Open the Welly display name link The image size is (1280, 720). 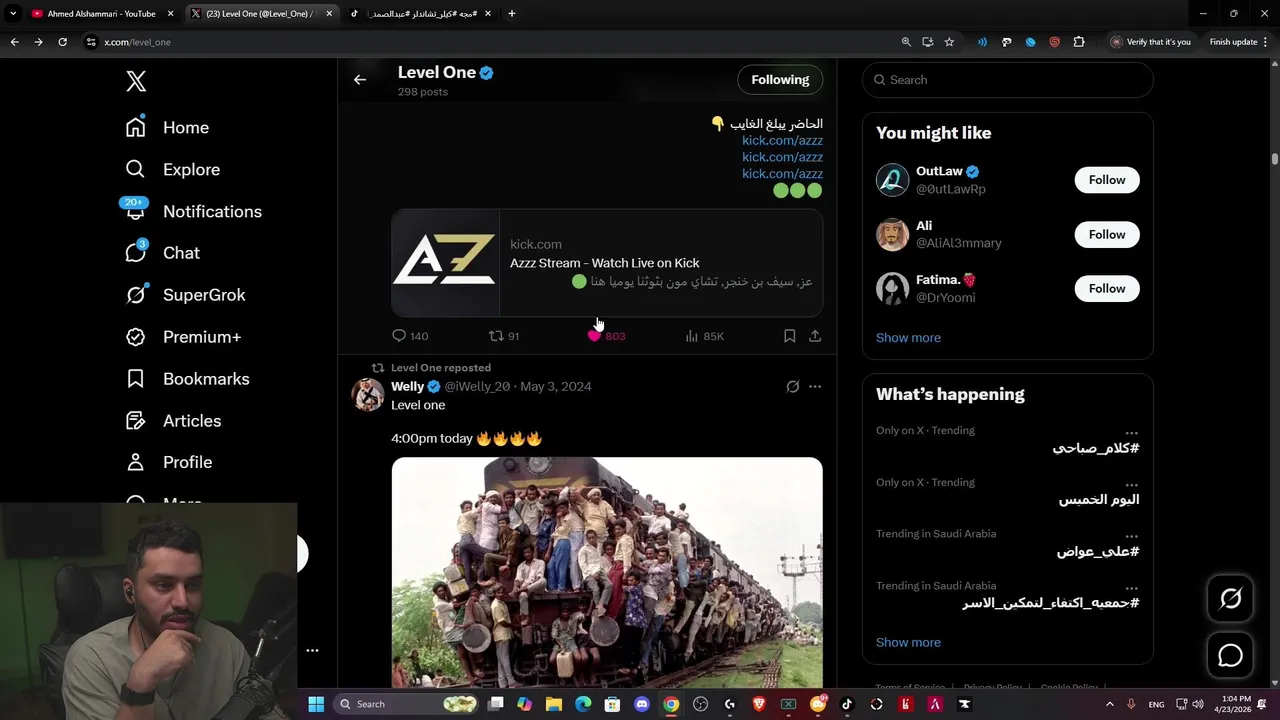point(407,387)
